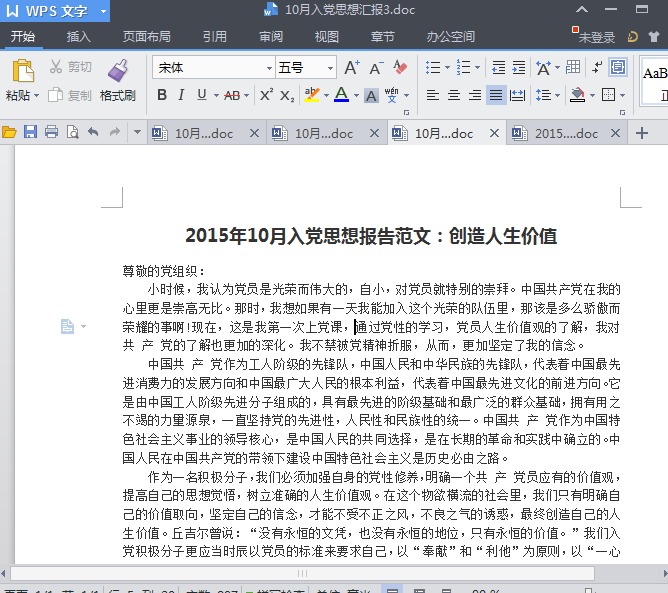Expand quick access toolbar customize arrow
Viewport: 668px width, 593px height.
(137, 132)
